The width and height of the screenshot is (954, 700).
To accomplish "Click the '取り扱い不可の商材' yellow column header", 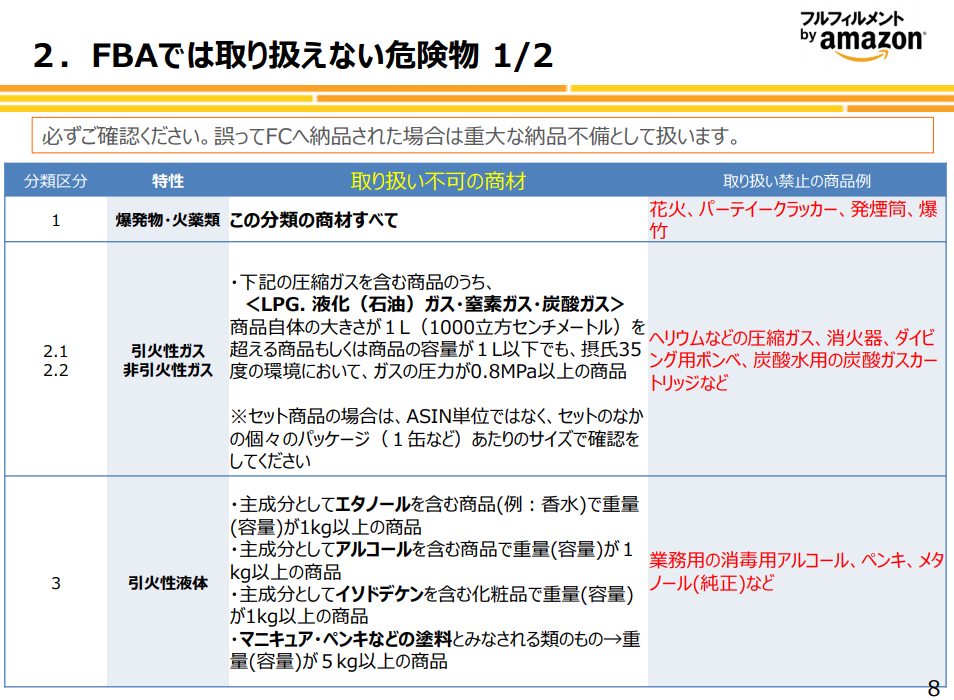I will click(x=438, y=181).
